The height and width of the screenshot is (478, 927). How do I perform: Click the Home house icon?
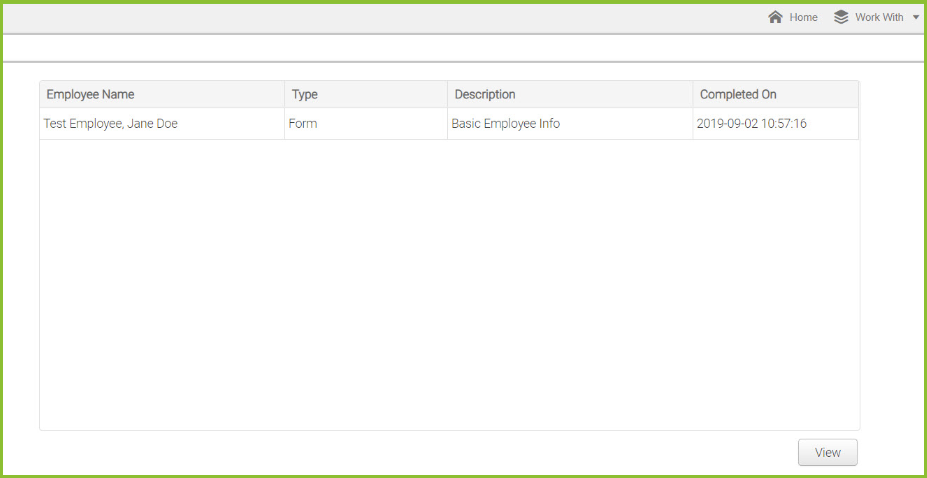pyautogui.click(x=775, y=17)
